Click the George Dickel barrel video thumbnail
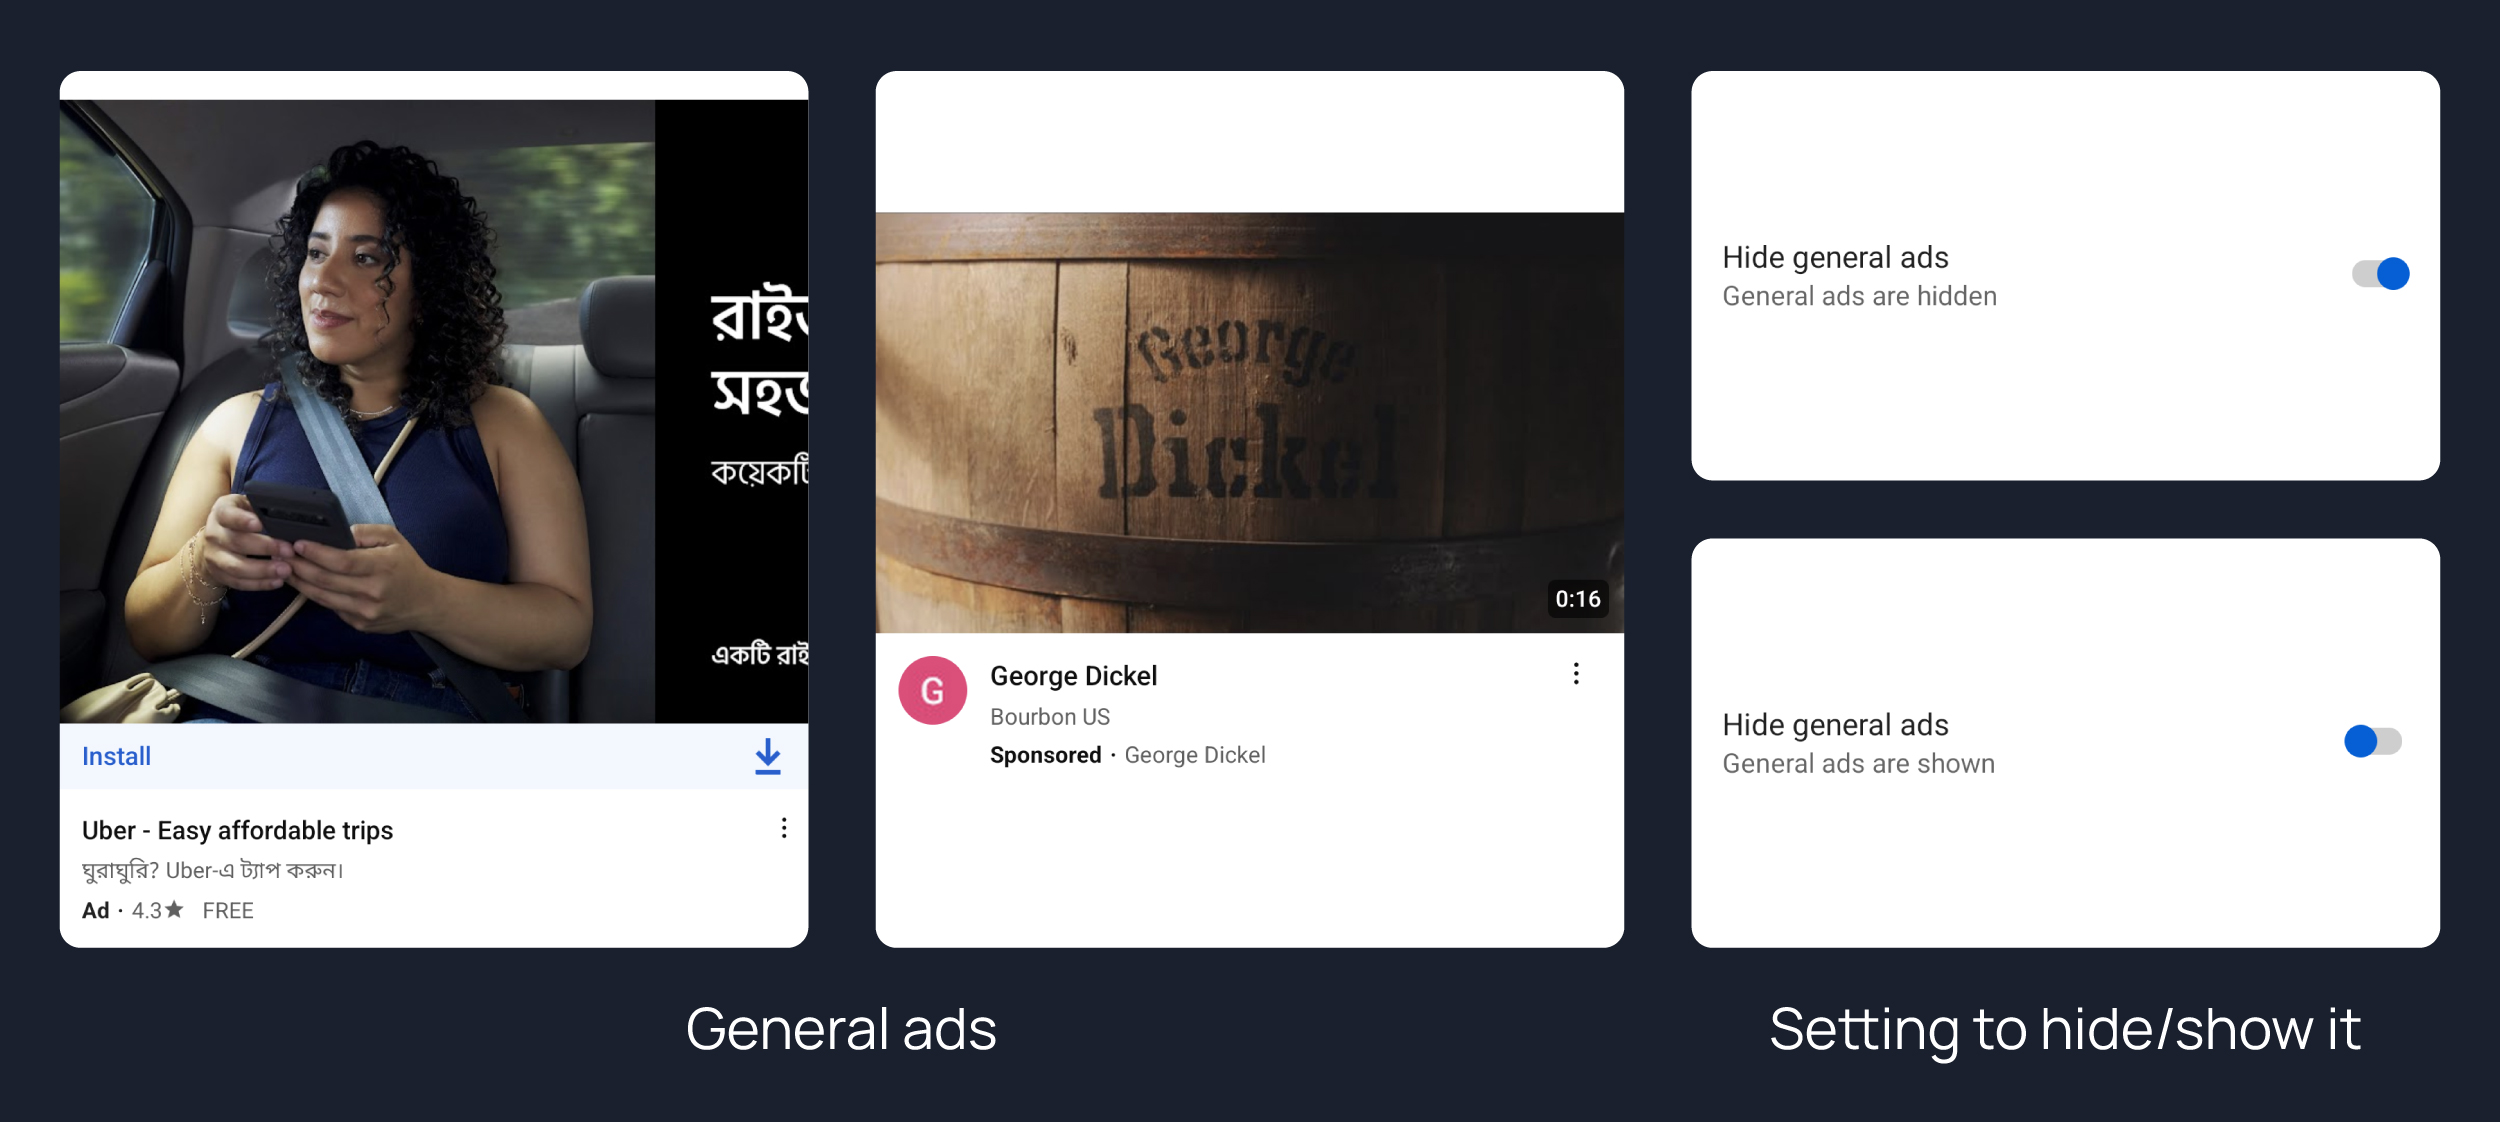 click(1249, 422)
